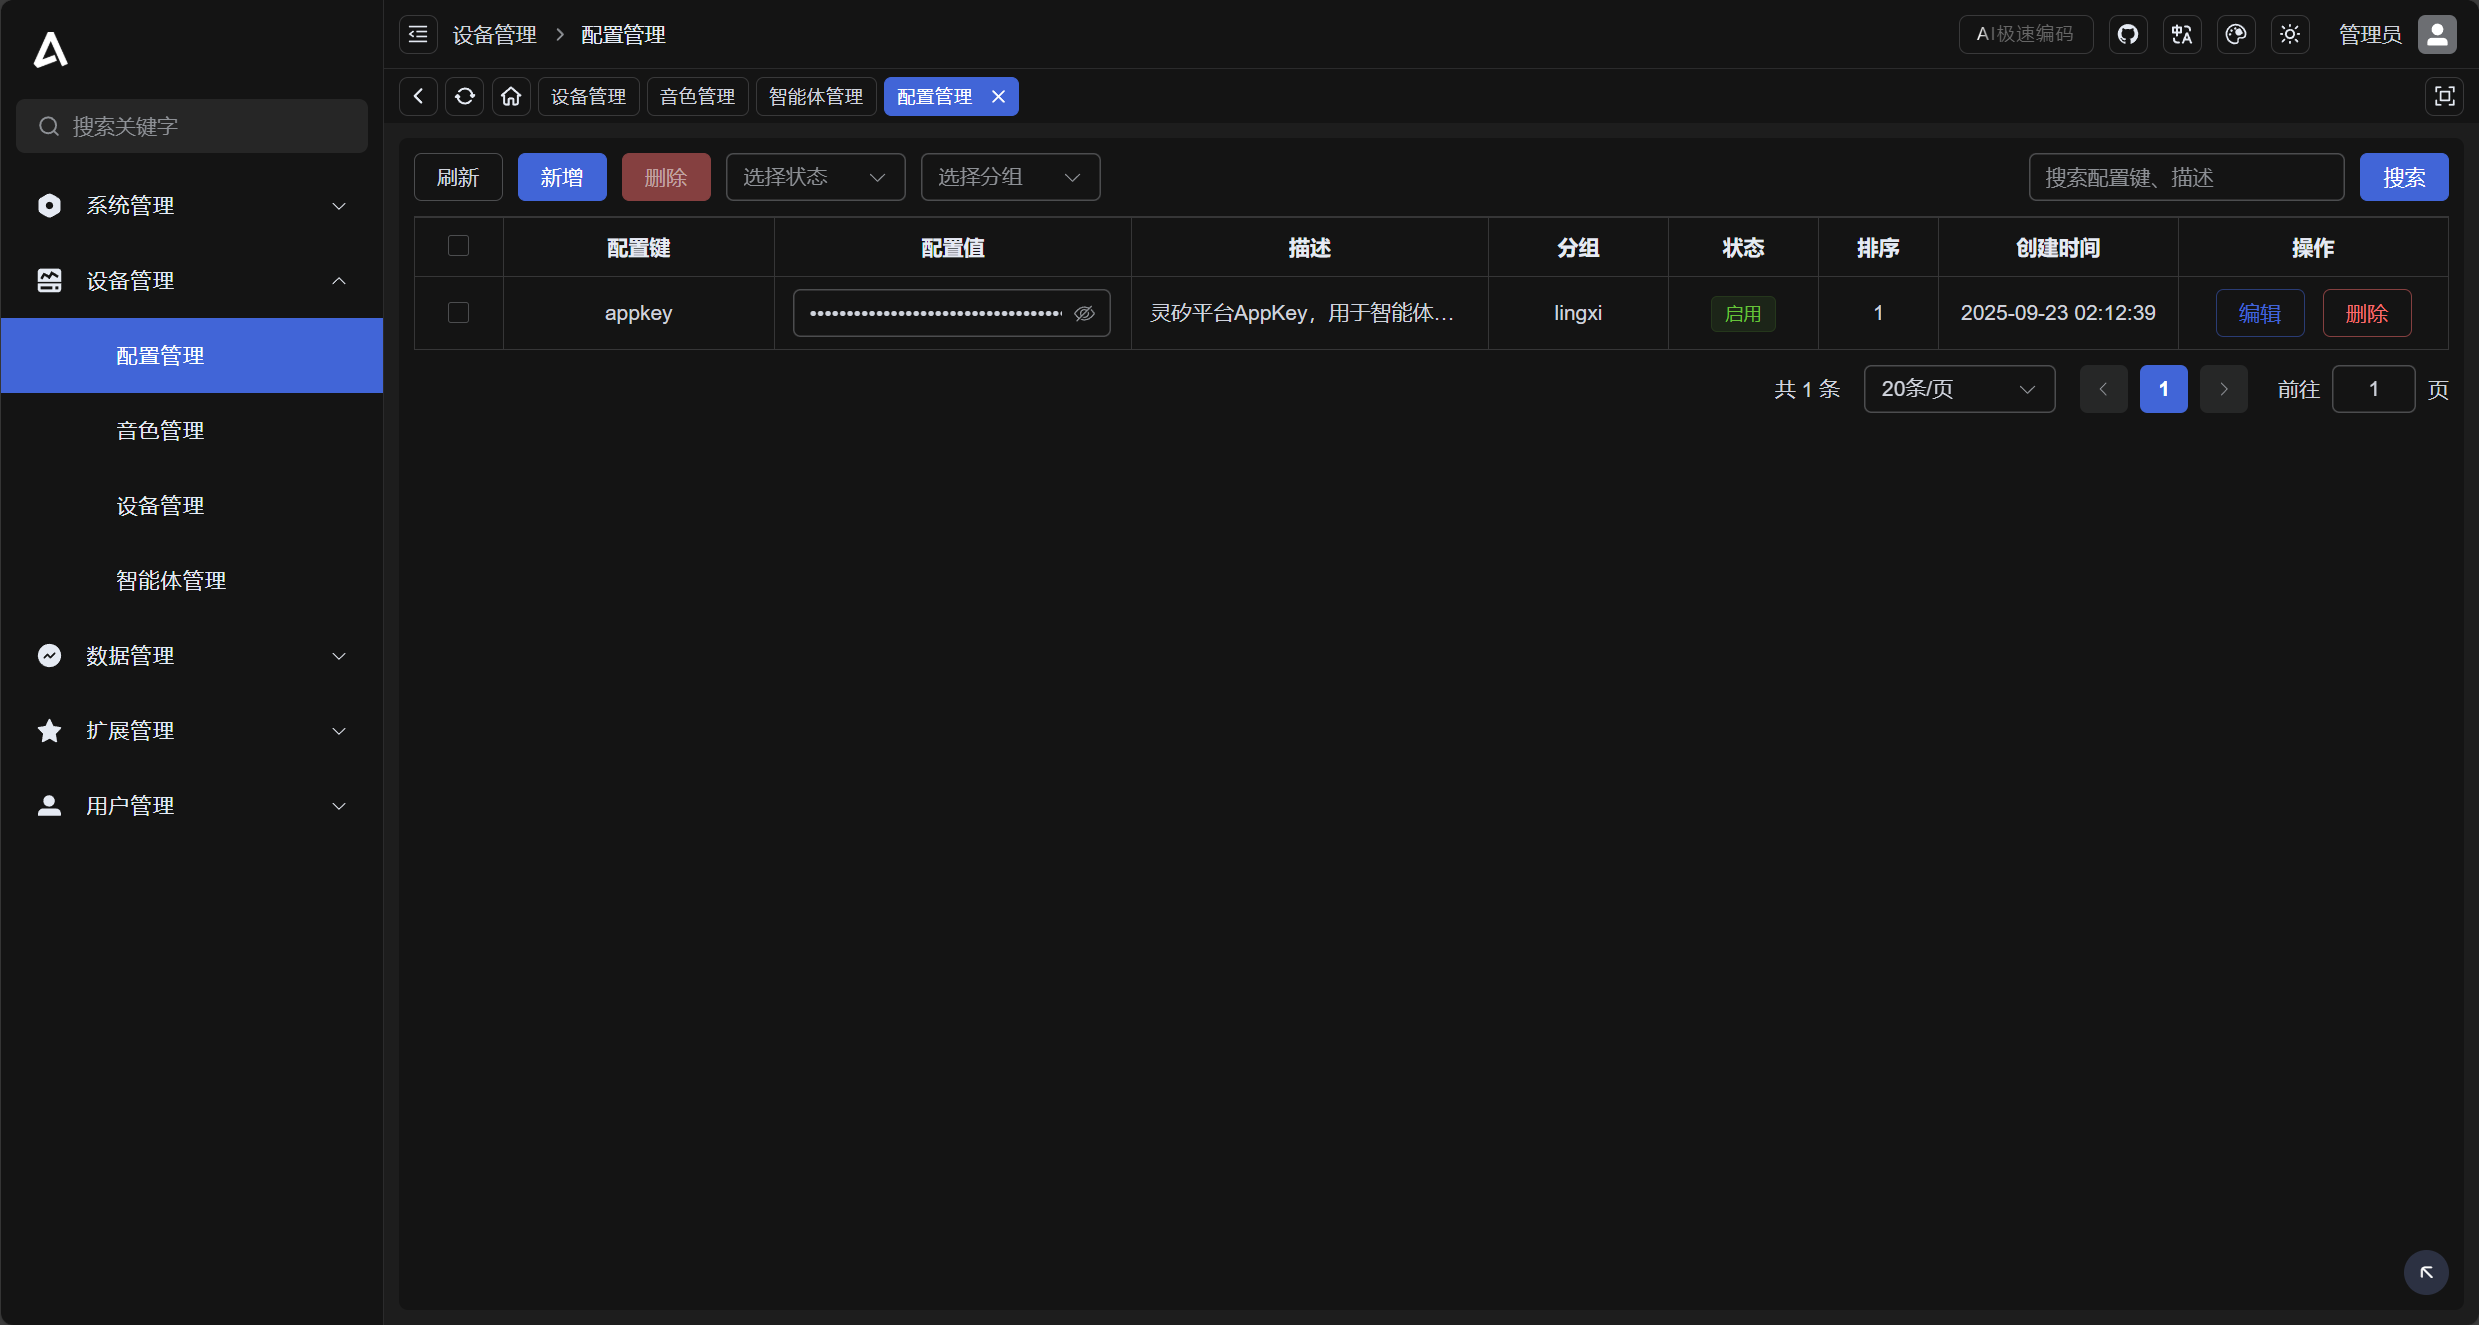Open the GitHub repository icon
This screenshot has width=2479, height=1325.
click(x=2128, y=35)
